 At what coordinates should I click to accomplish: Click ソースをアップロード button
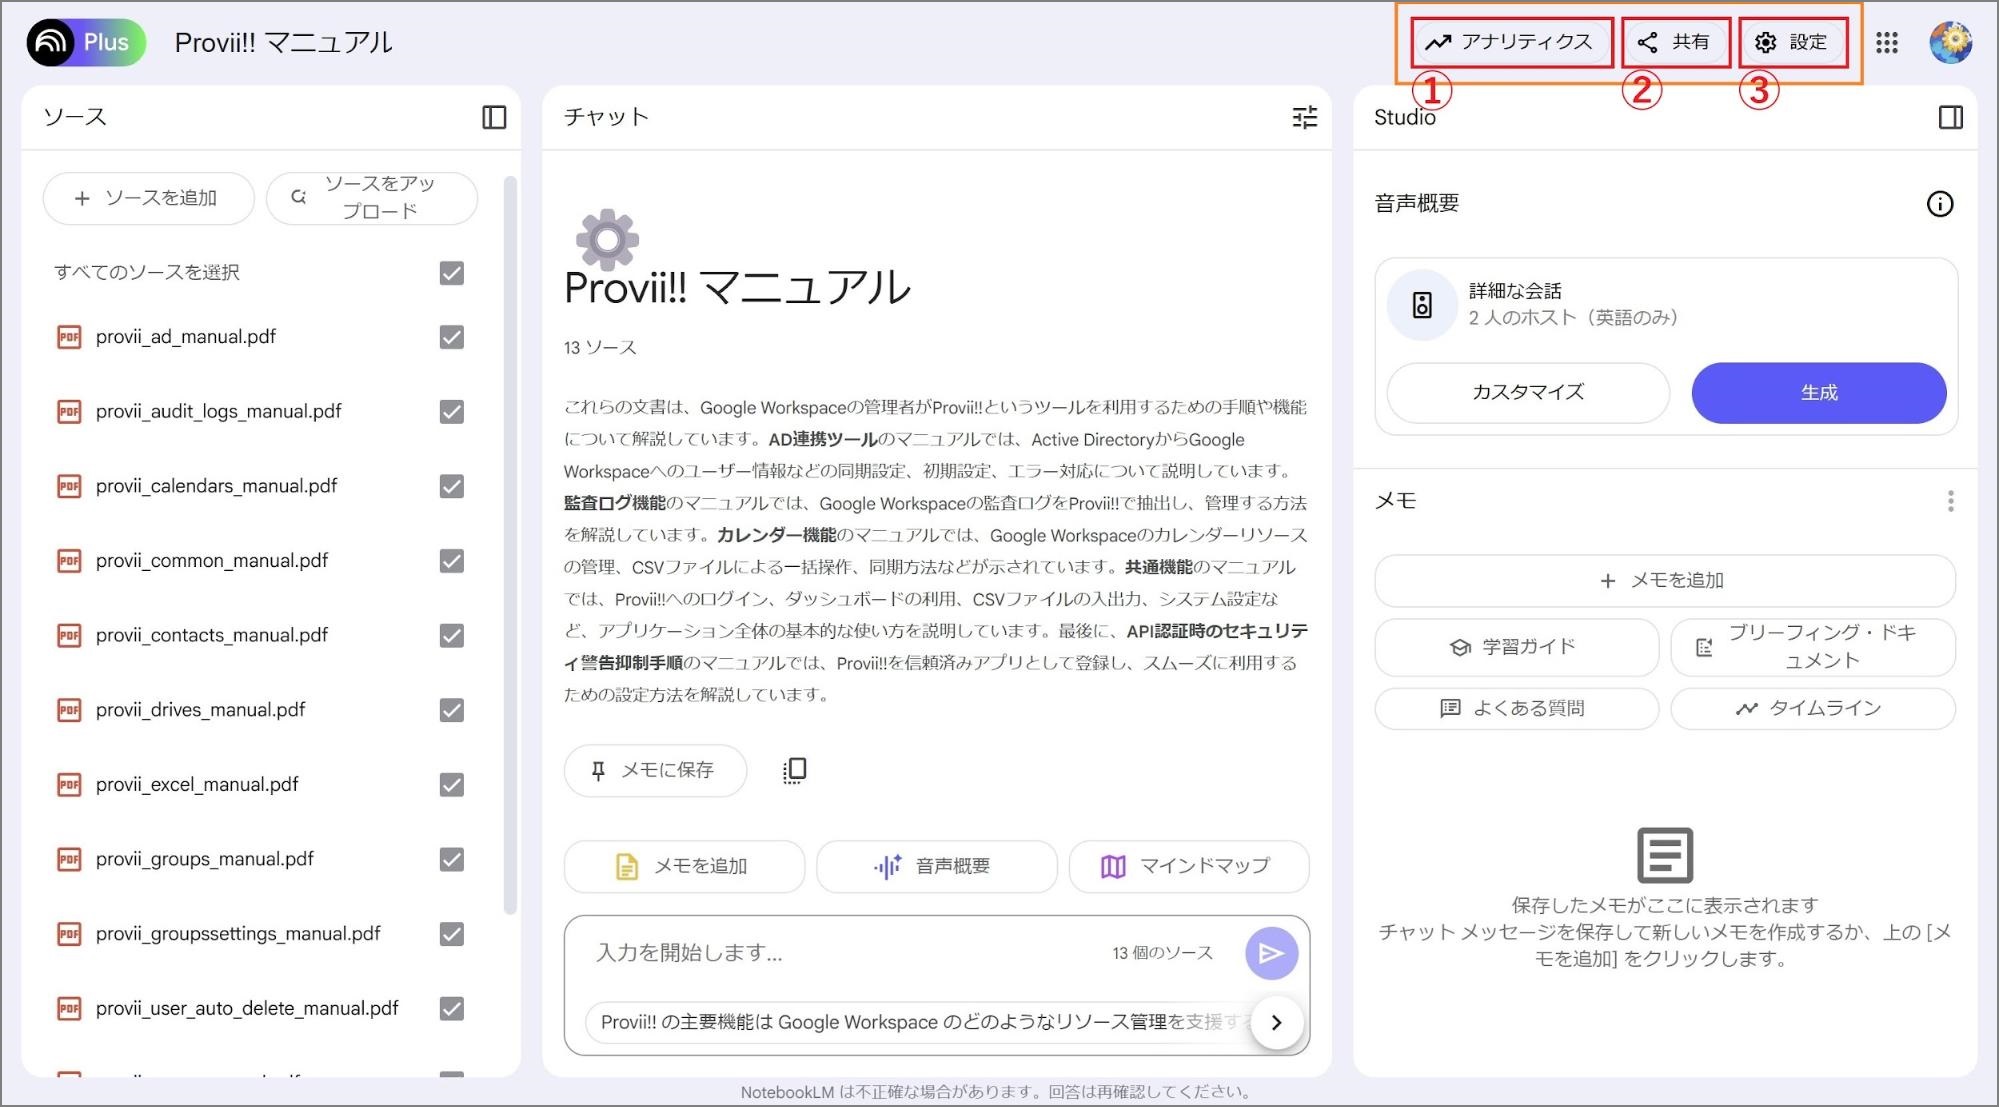coord(371,198)
